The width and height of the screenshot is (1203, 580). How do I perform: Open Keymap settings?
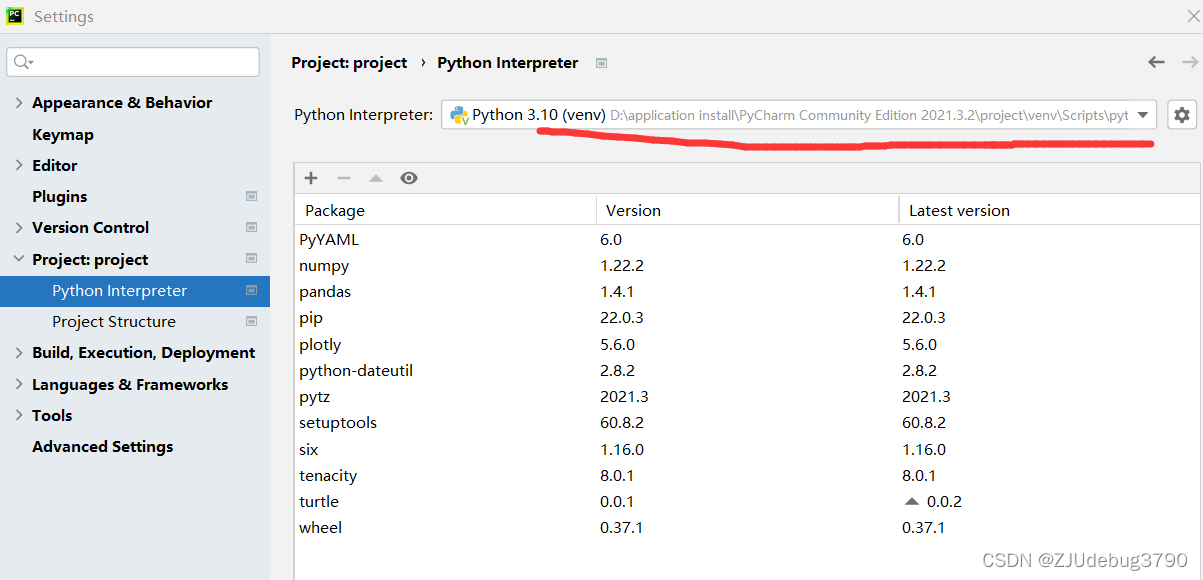[62, 134]
